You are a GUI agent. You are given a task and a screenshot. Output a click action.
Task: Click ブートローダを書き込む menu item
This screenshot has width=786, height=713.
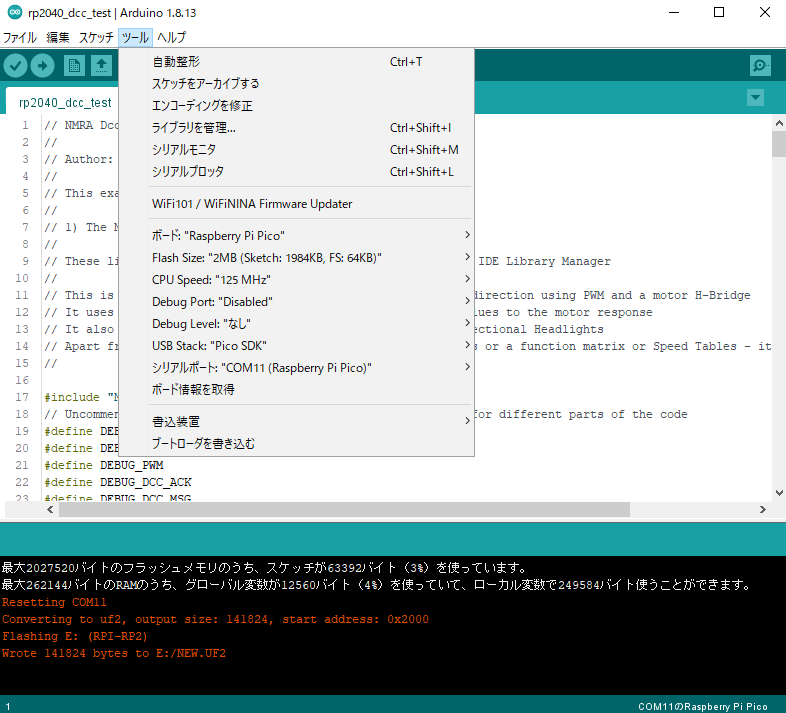click(x=203, y=444)
